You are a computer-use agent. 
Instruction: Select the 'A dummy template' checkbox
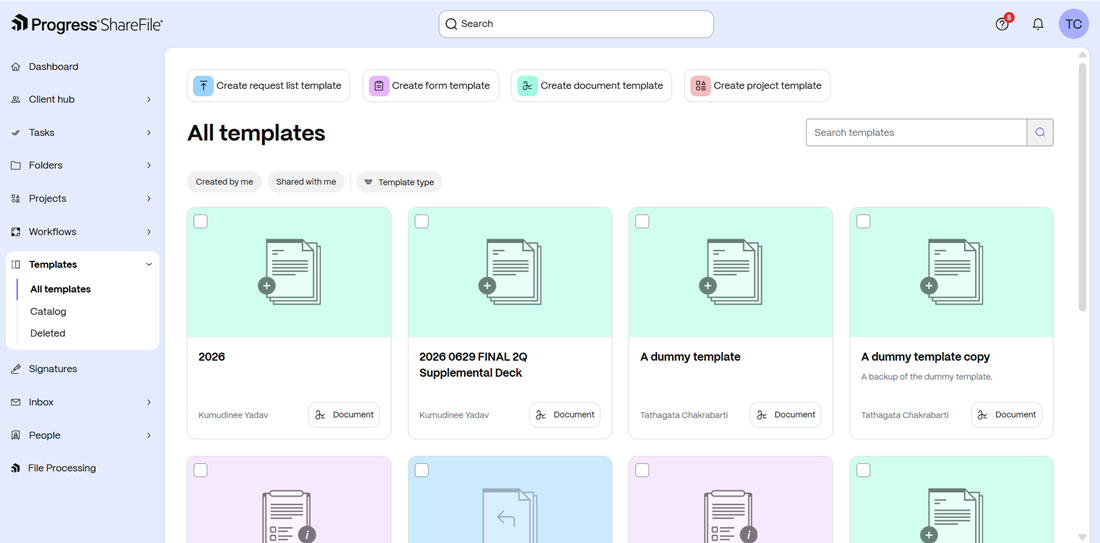(x=642, y=222)
